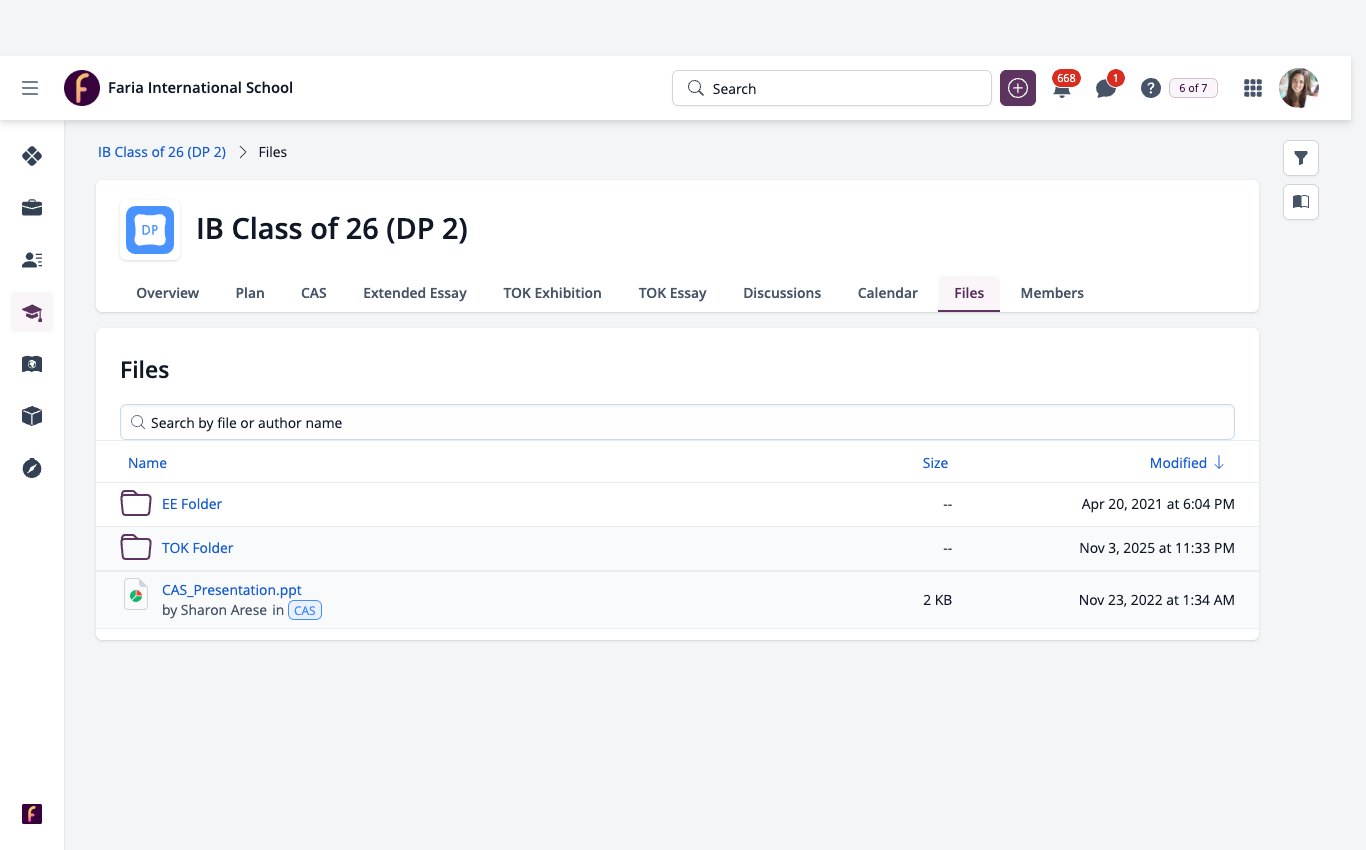Click the IB Class of 26 (DP 2) heading

pyautogui.click(x=332, y=229)
